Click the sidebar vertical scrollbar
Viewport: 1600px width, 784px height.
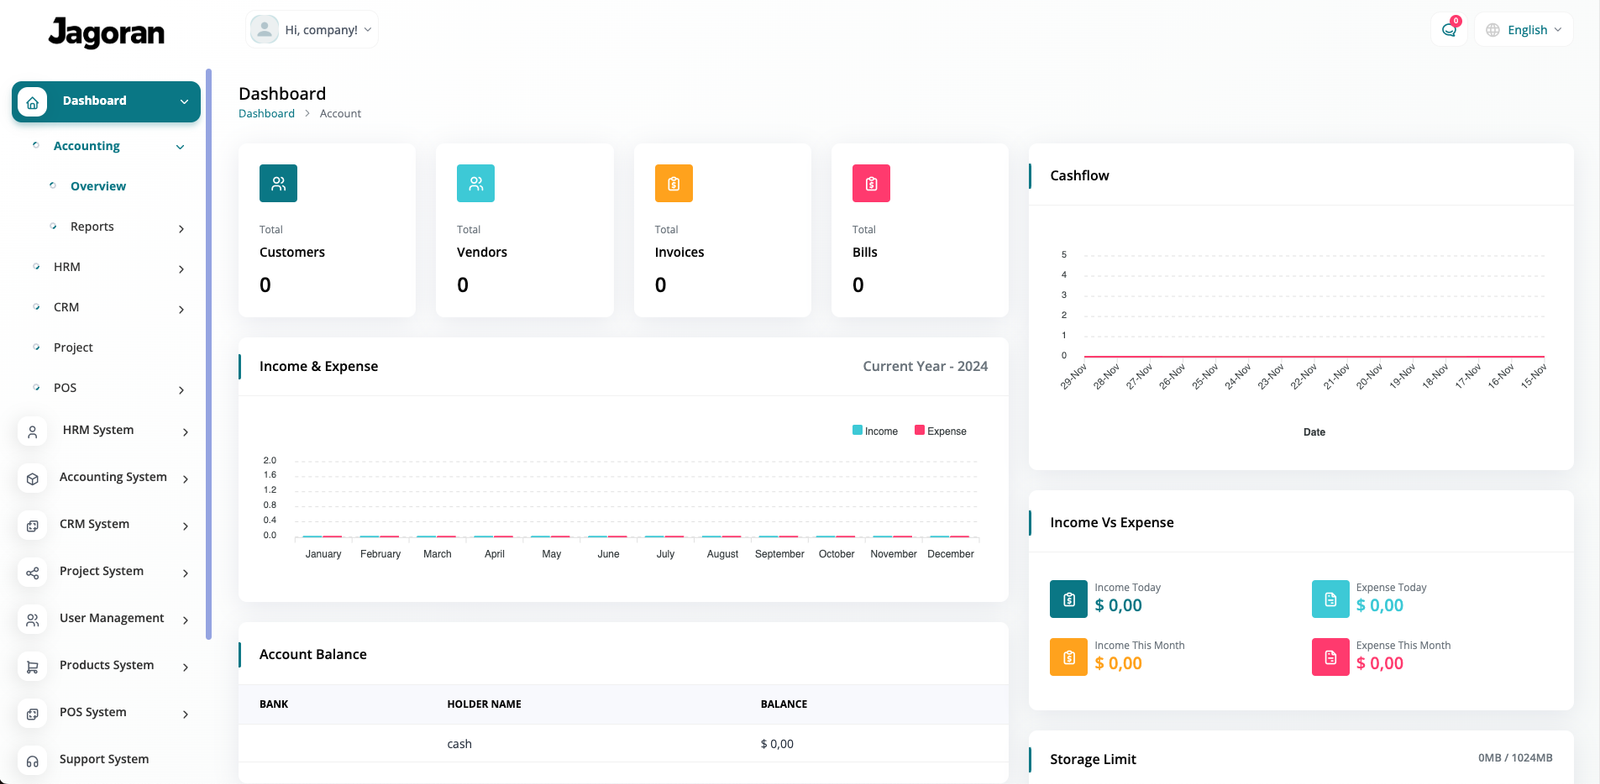(x=208, y=350)
